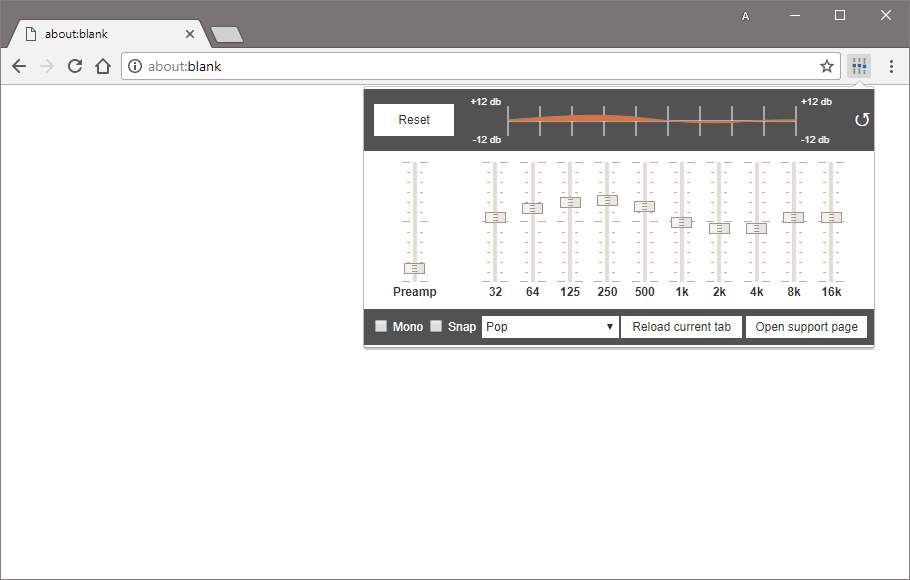Open the Pop preset dropdown
The width and height of the screenshot is (910, 580).
click(549, 326)
